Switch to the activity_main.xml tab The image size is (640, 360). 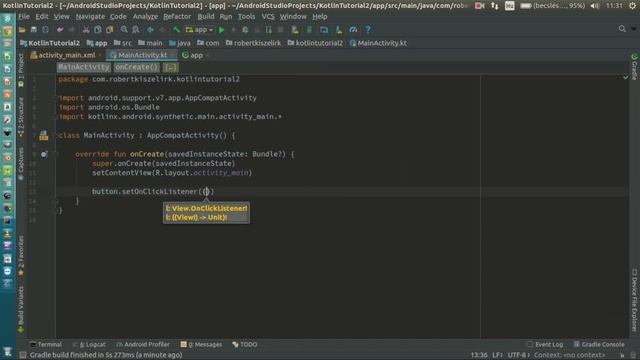[x=67, y=55]
